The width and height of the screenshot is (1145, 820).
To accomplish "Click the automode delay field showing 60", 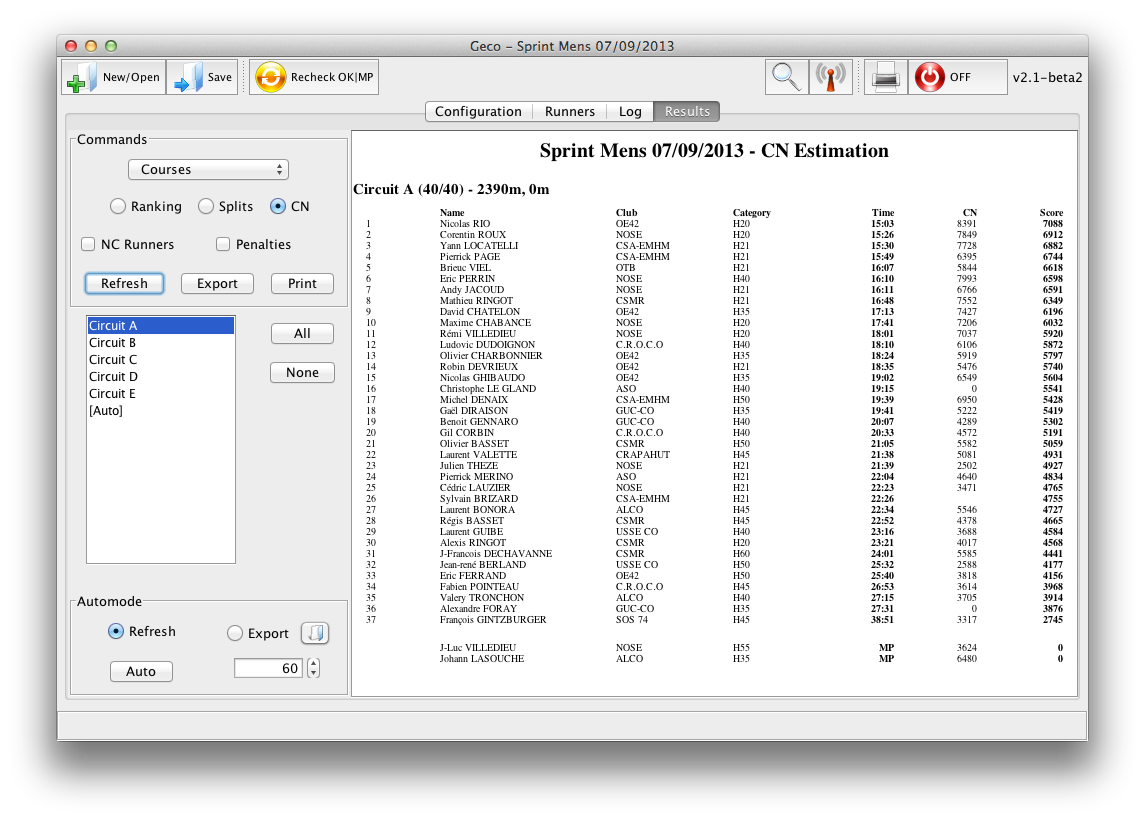I will point(268,668).
